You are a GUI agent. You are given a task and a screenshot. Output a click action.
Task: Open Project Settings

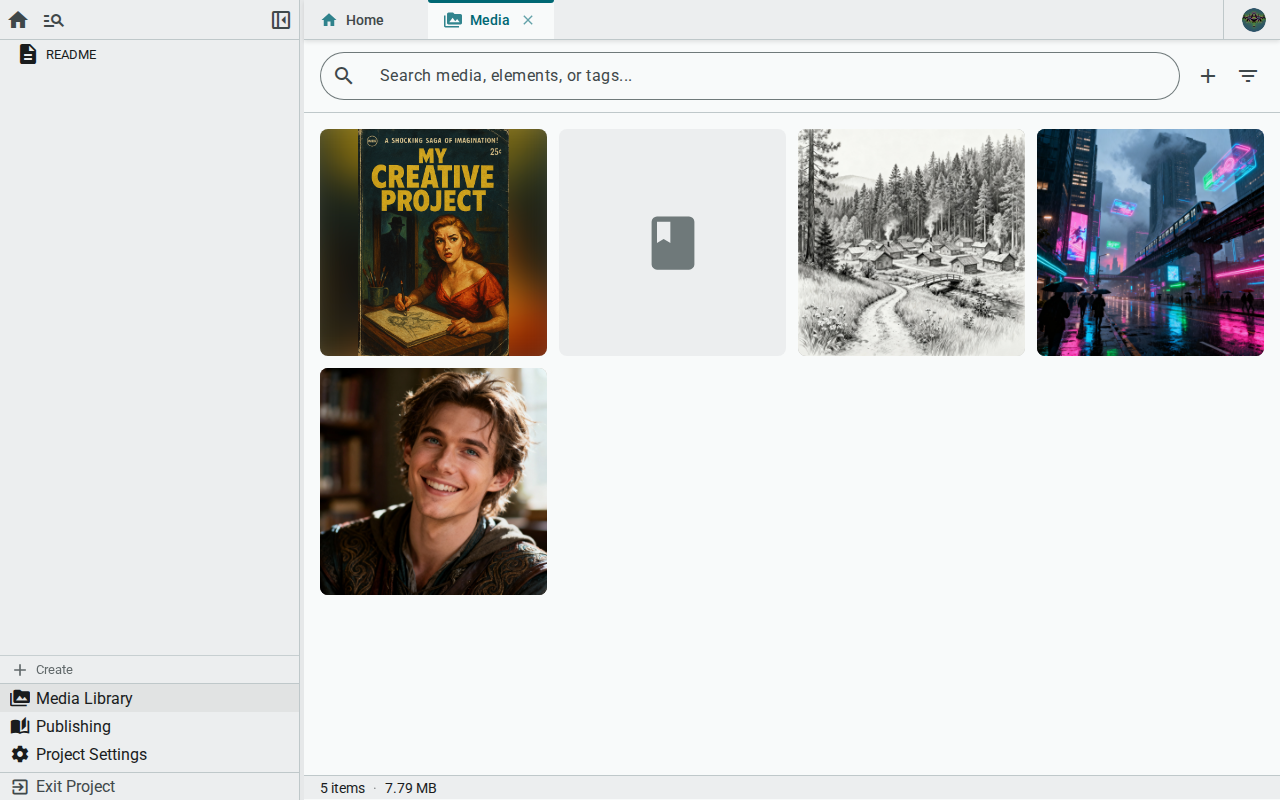(x=150, y=754)
